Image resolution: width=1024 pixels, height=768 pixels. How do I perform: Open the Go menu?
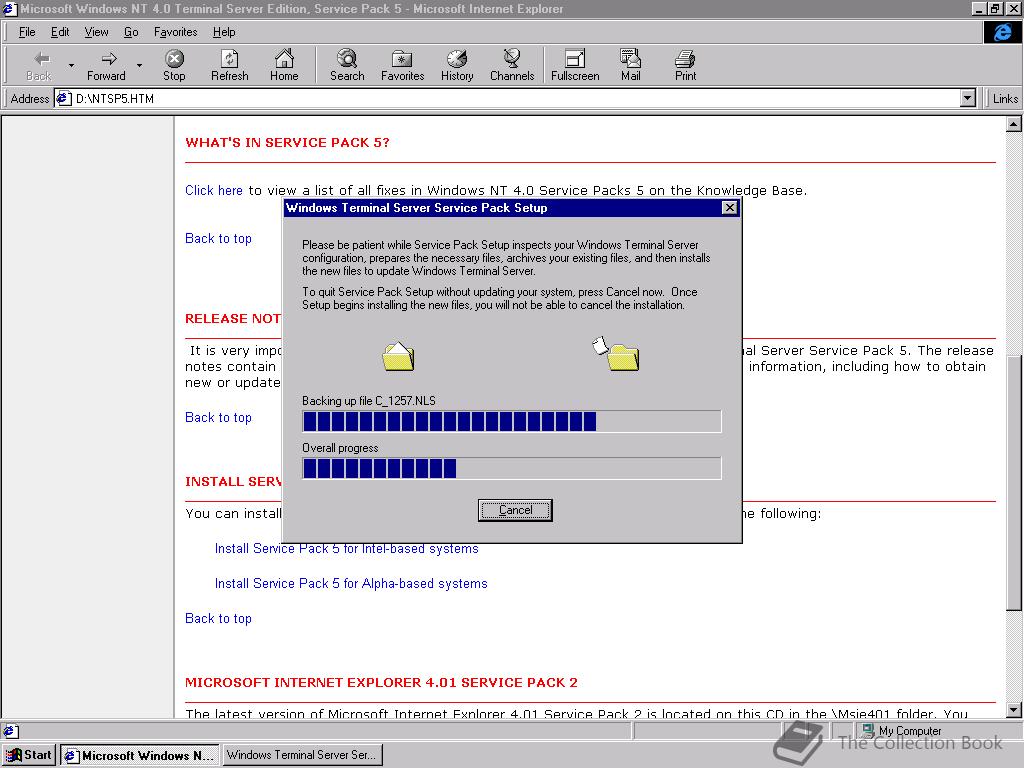(x=132, y=32)
